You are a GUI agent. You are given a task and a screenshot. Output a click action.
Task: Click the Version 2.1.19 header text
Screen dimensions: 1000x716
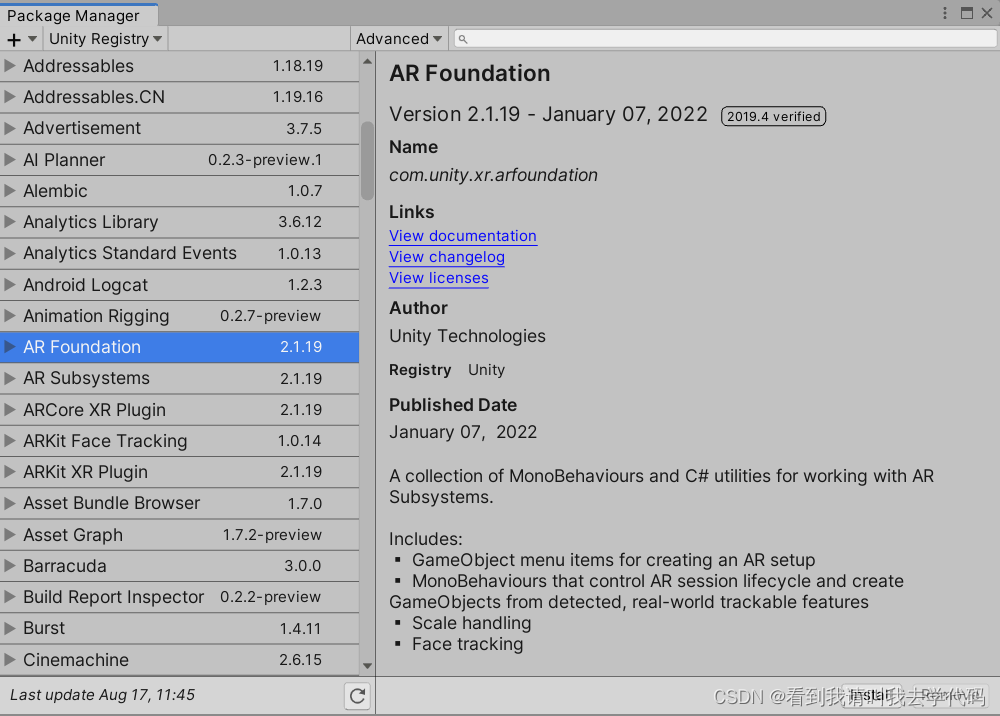pos(548,114)
